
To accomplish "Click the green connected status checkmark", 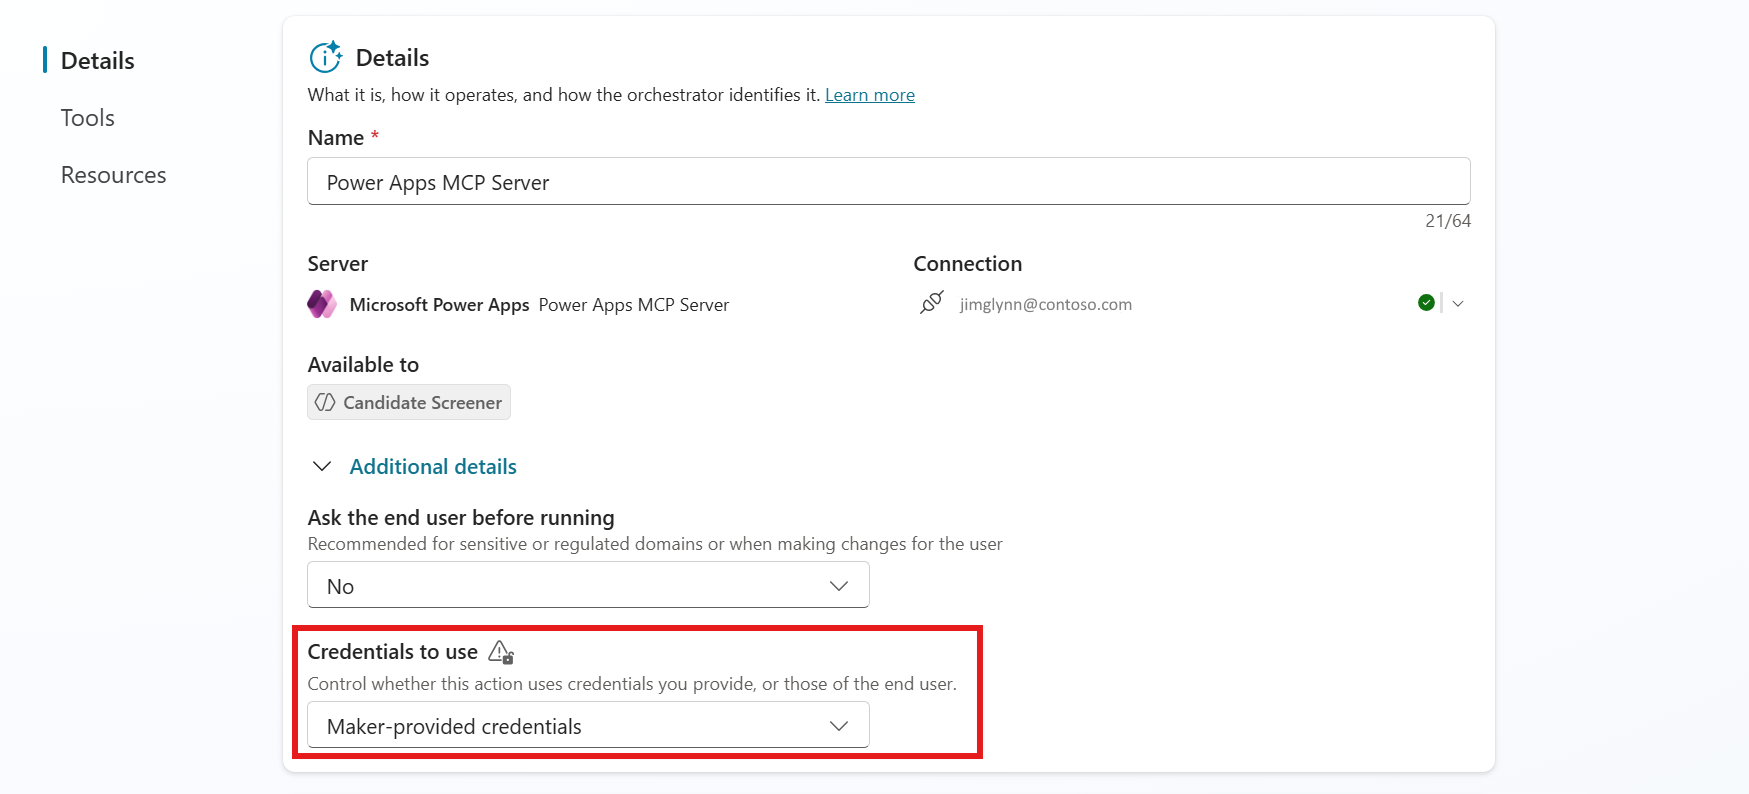I will click(1425, 302).
